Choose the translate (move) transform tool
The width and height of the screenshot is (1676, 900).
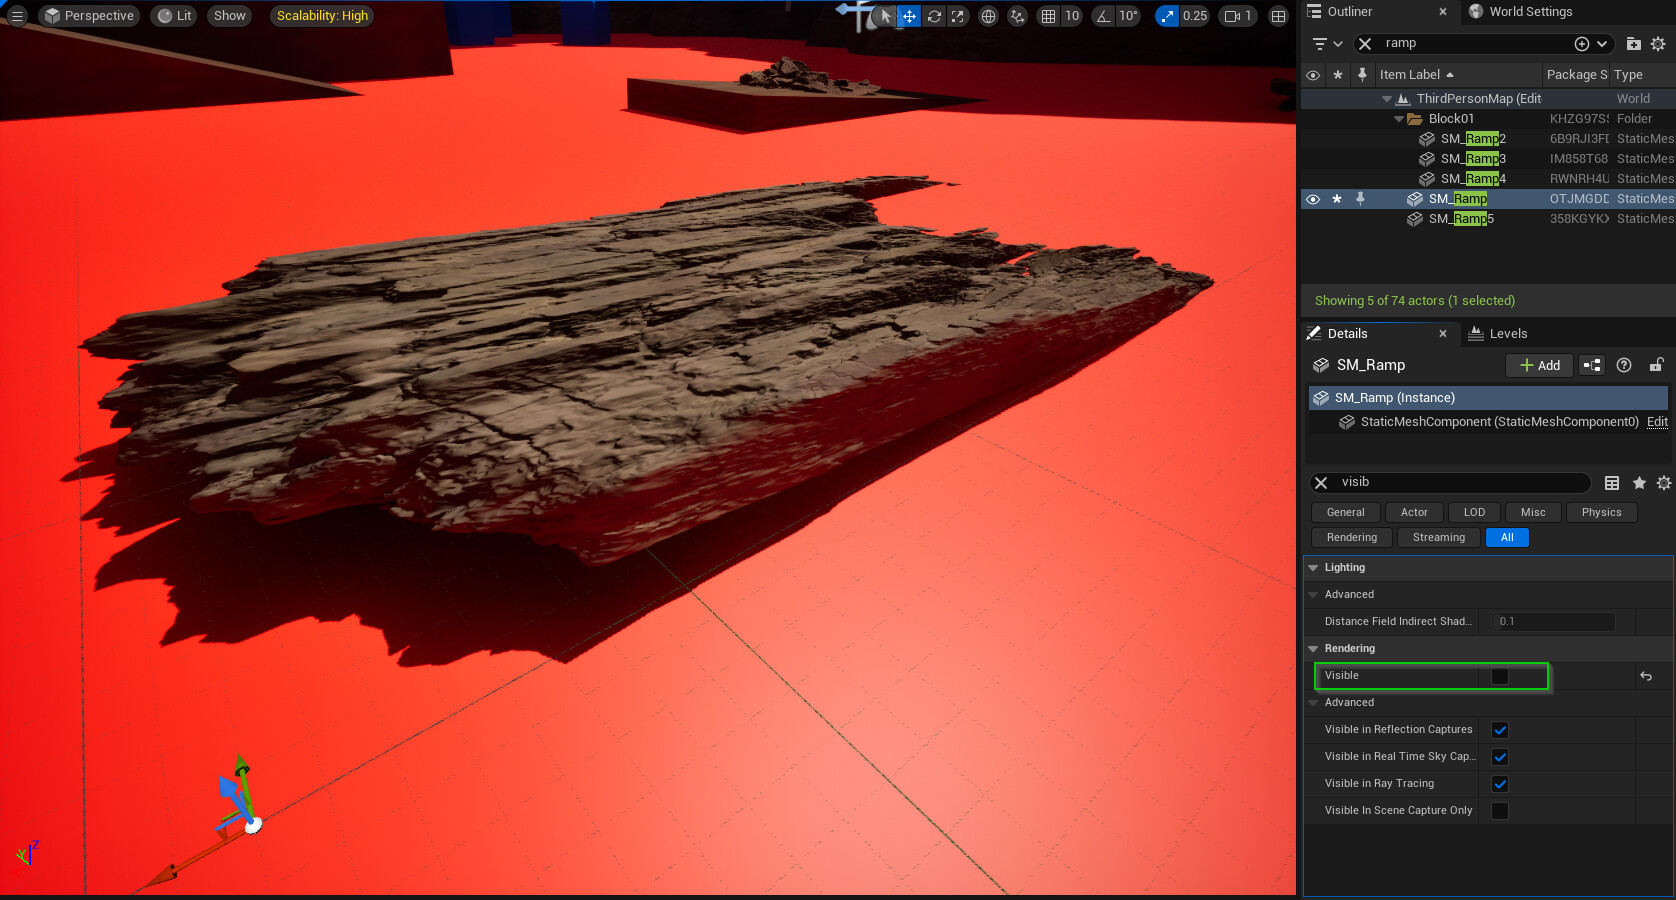tap(909, 16)
